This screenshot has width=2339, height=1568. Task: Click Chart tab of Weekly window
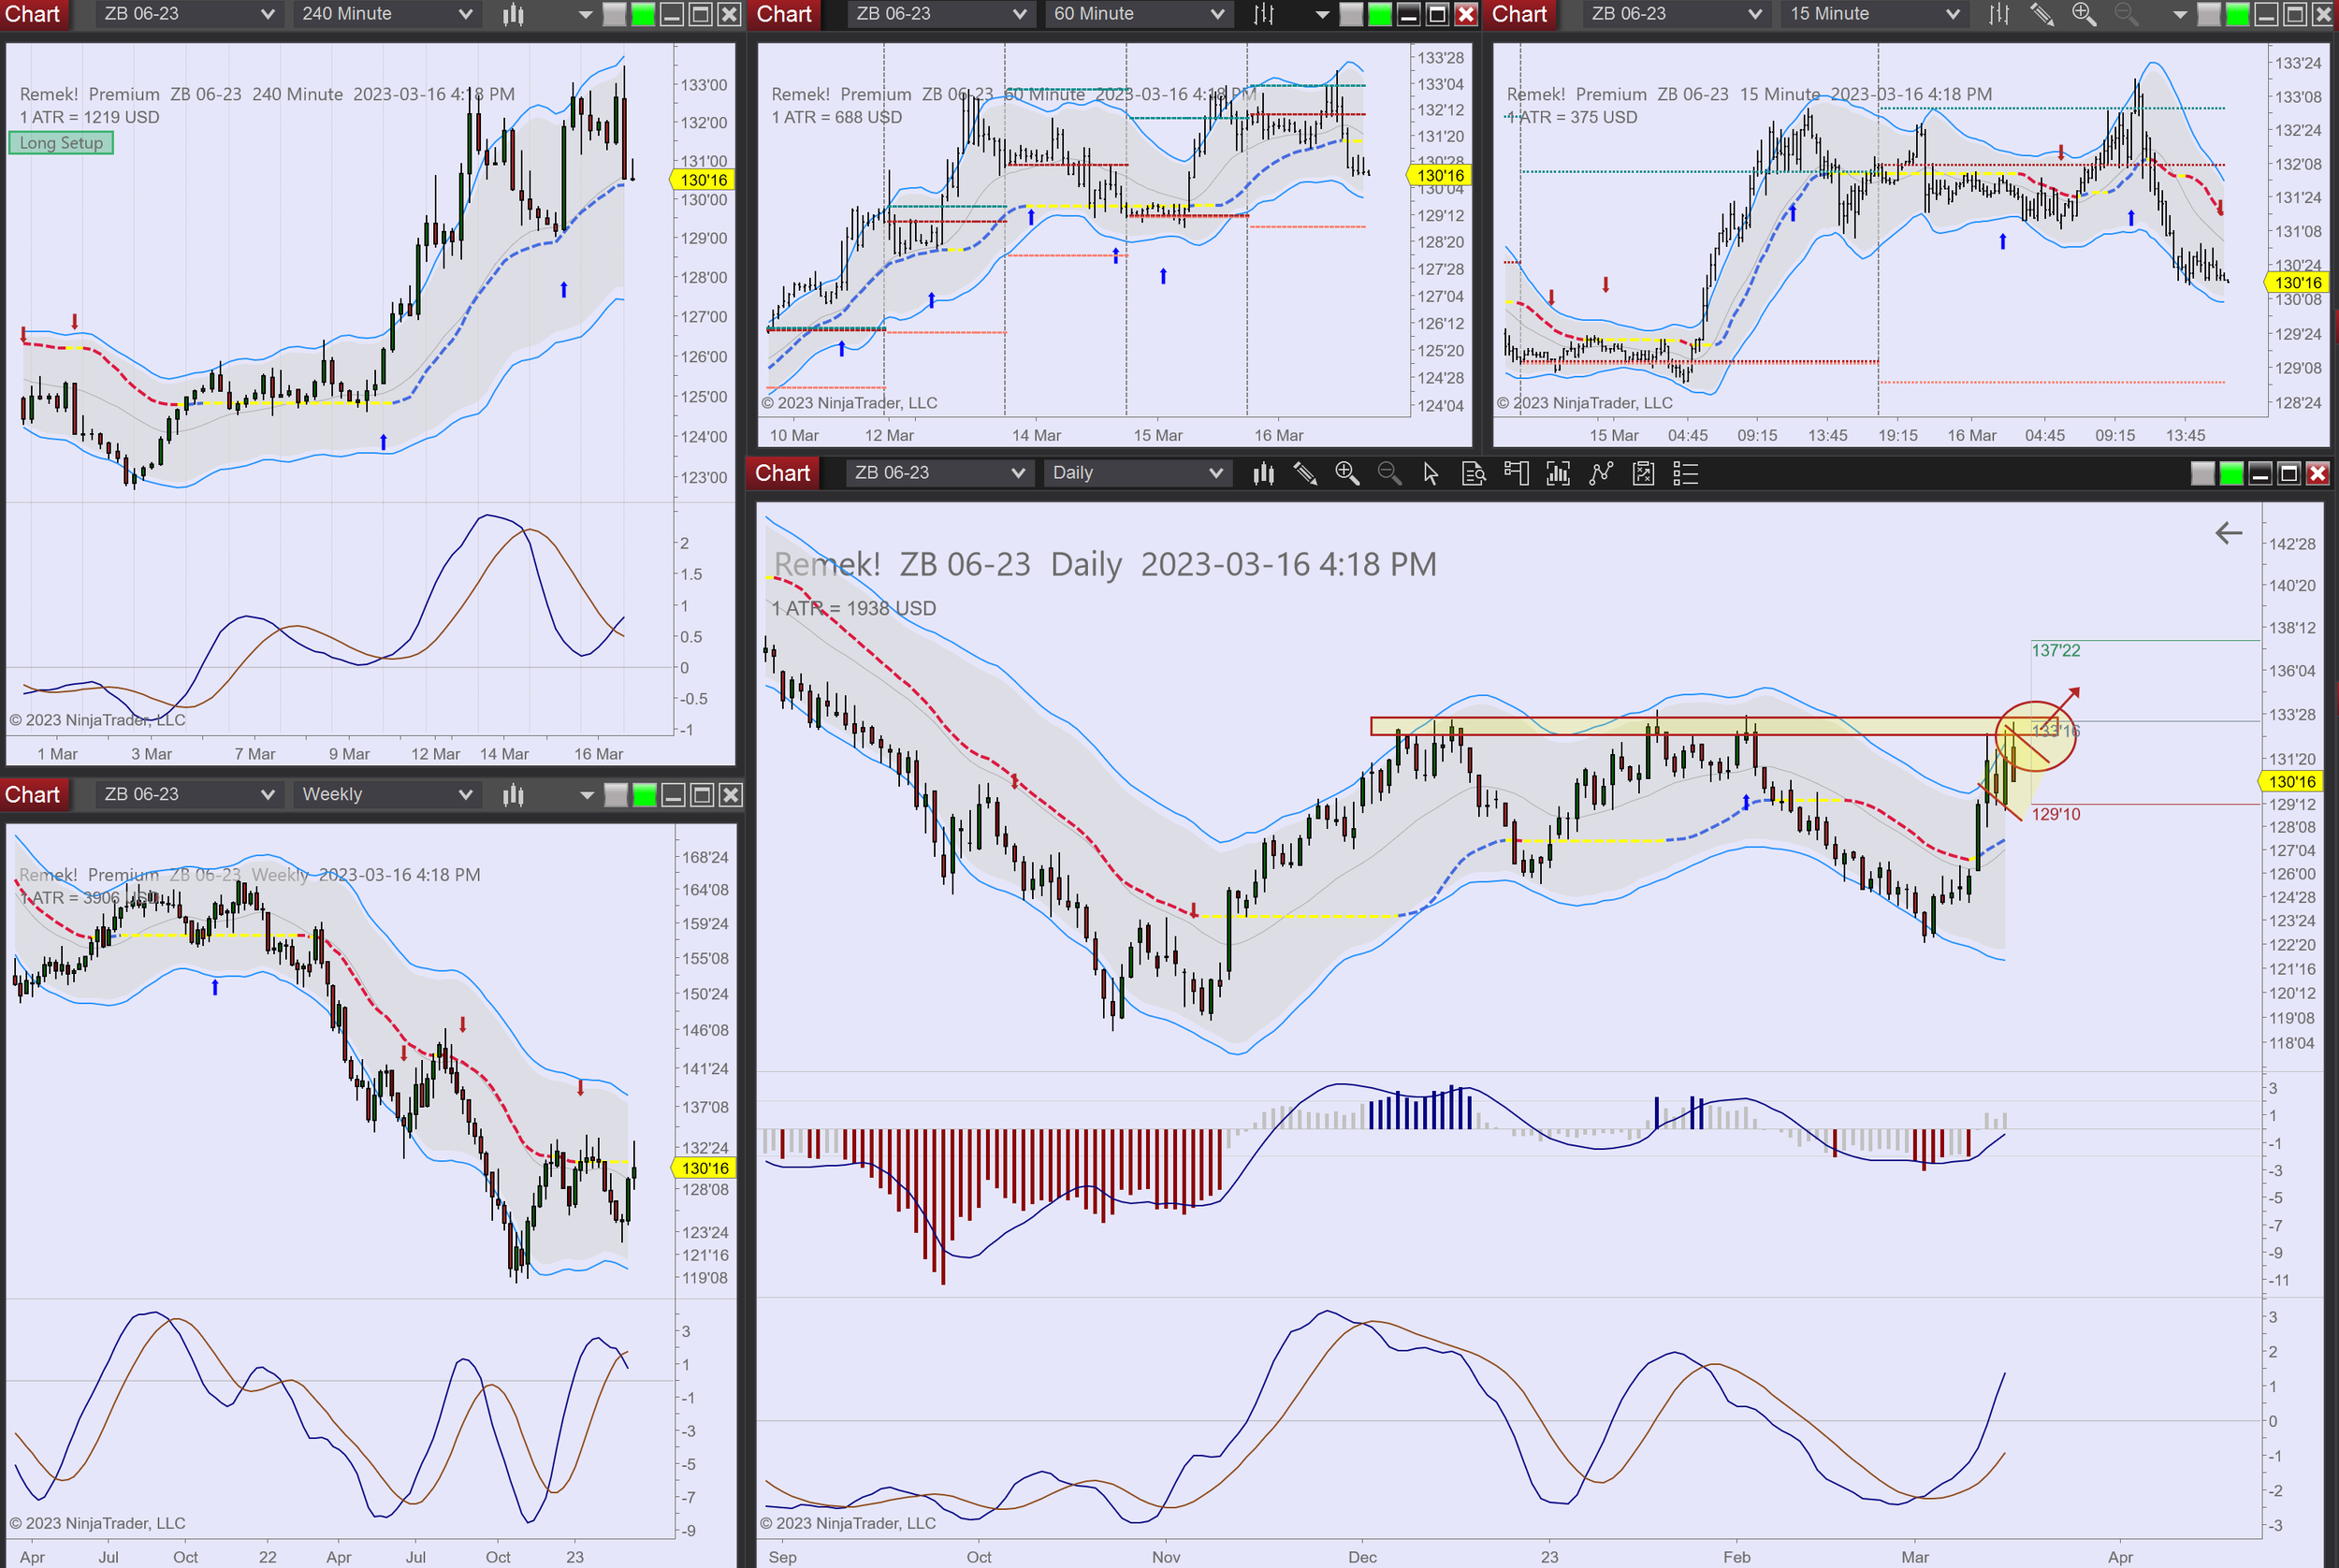coord(33,795)
